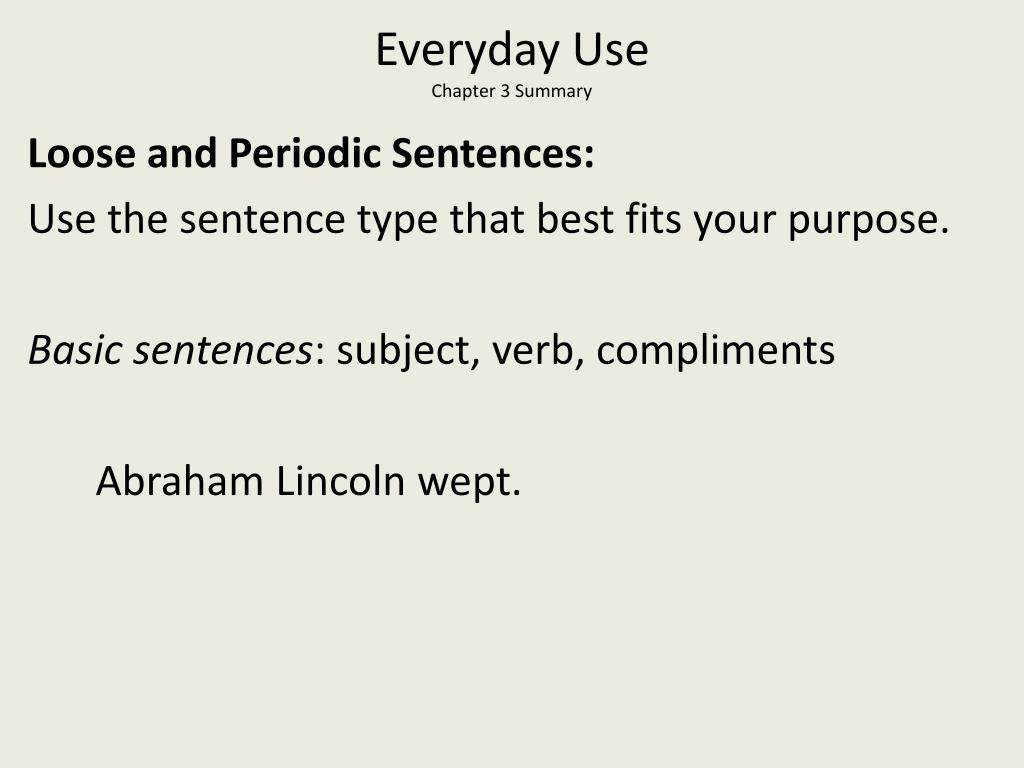Click the name "Lincoln" in the example sentence
The image size is (1024, 768).
(x=340, y=481)
